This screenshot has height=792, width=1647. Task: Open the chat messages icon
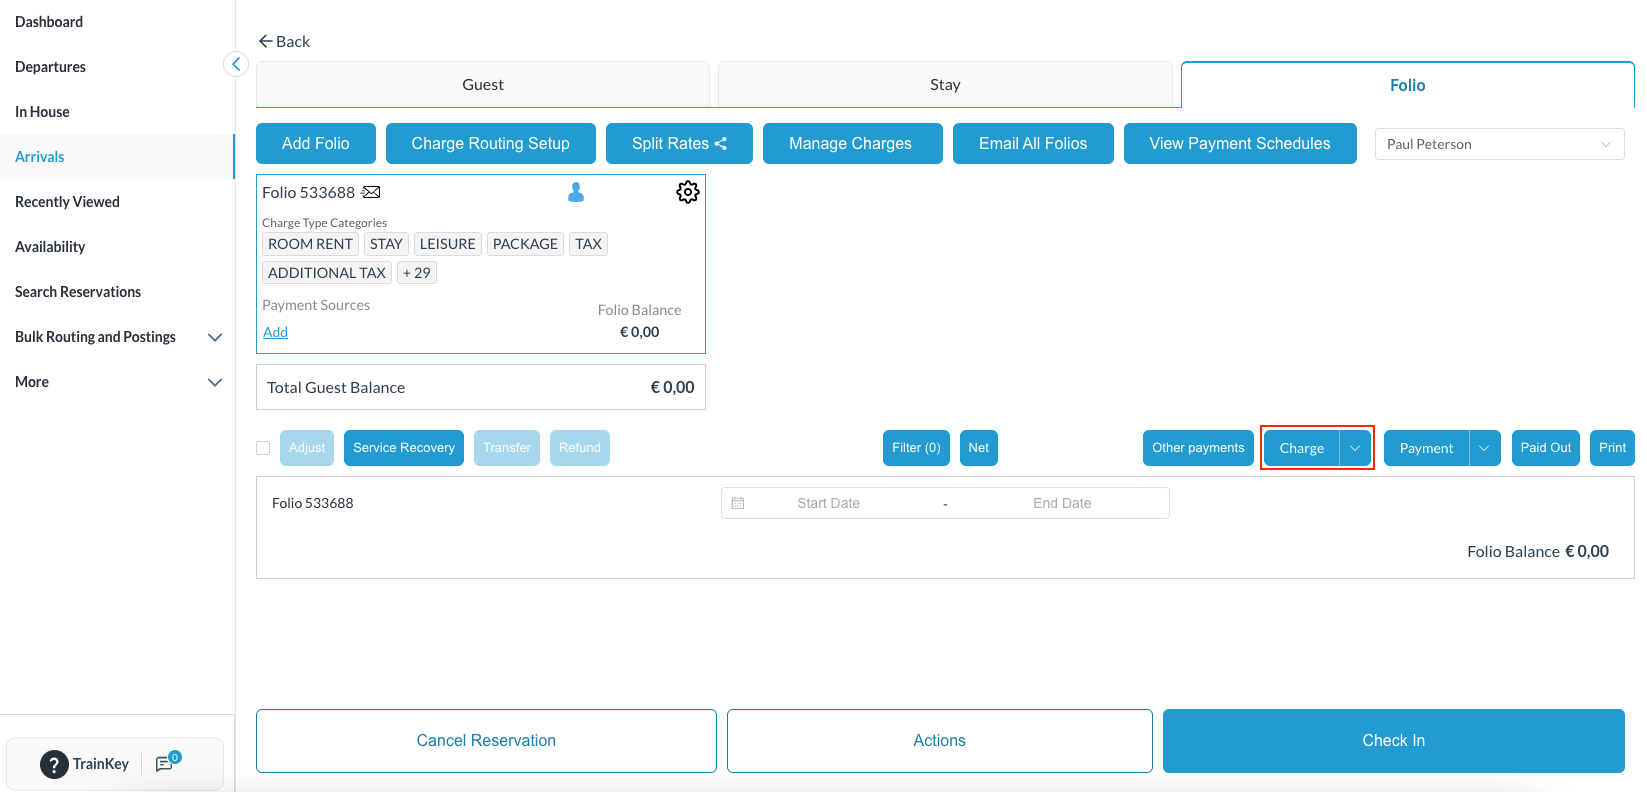click(165, 764)
